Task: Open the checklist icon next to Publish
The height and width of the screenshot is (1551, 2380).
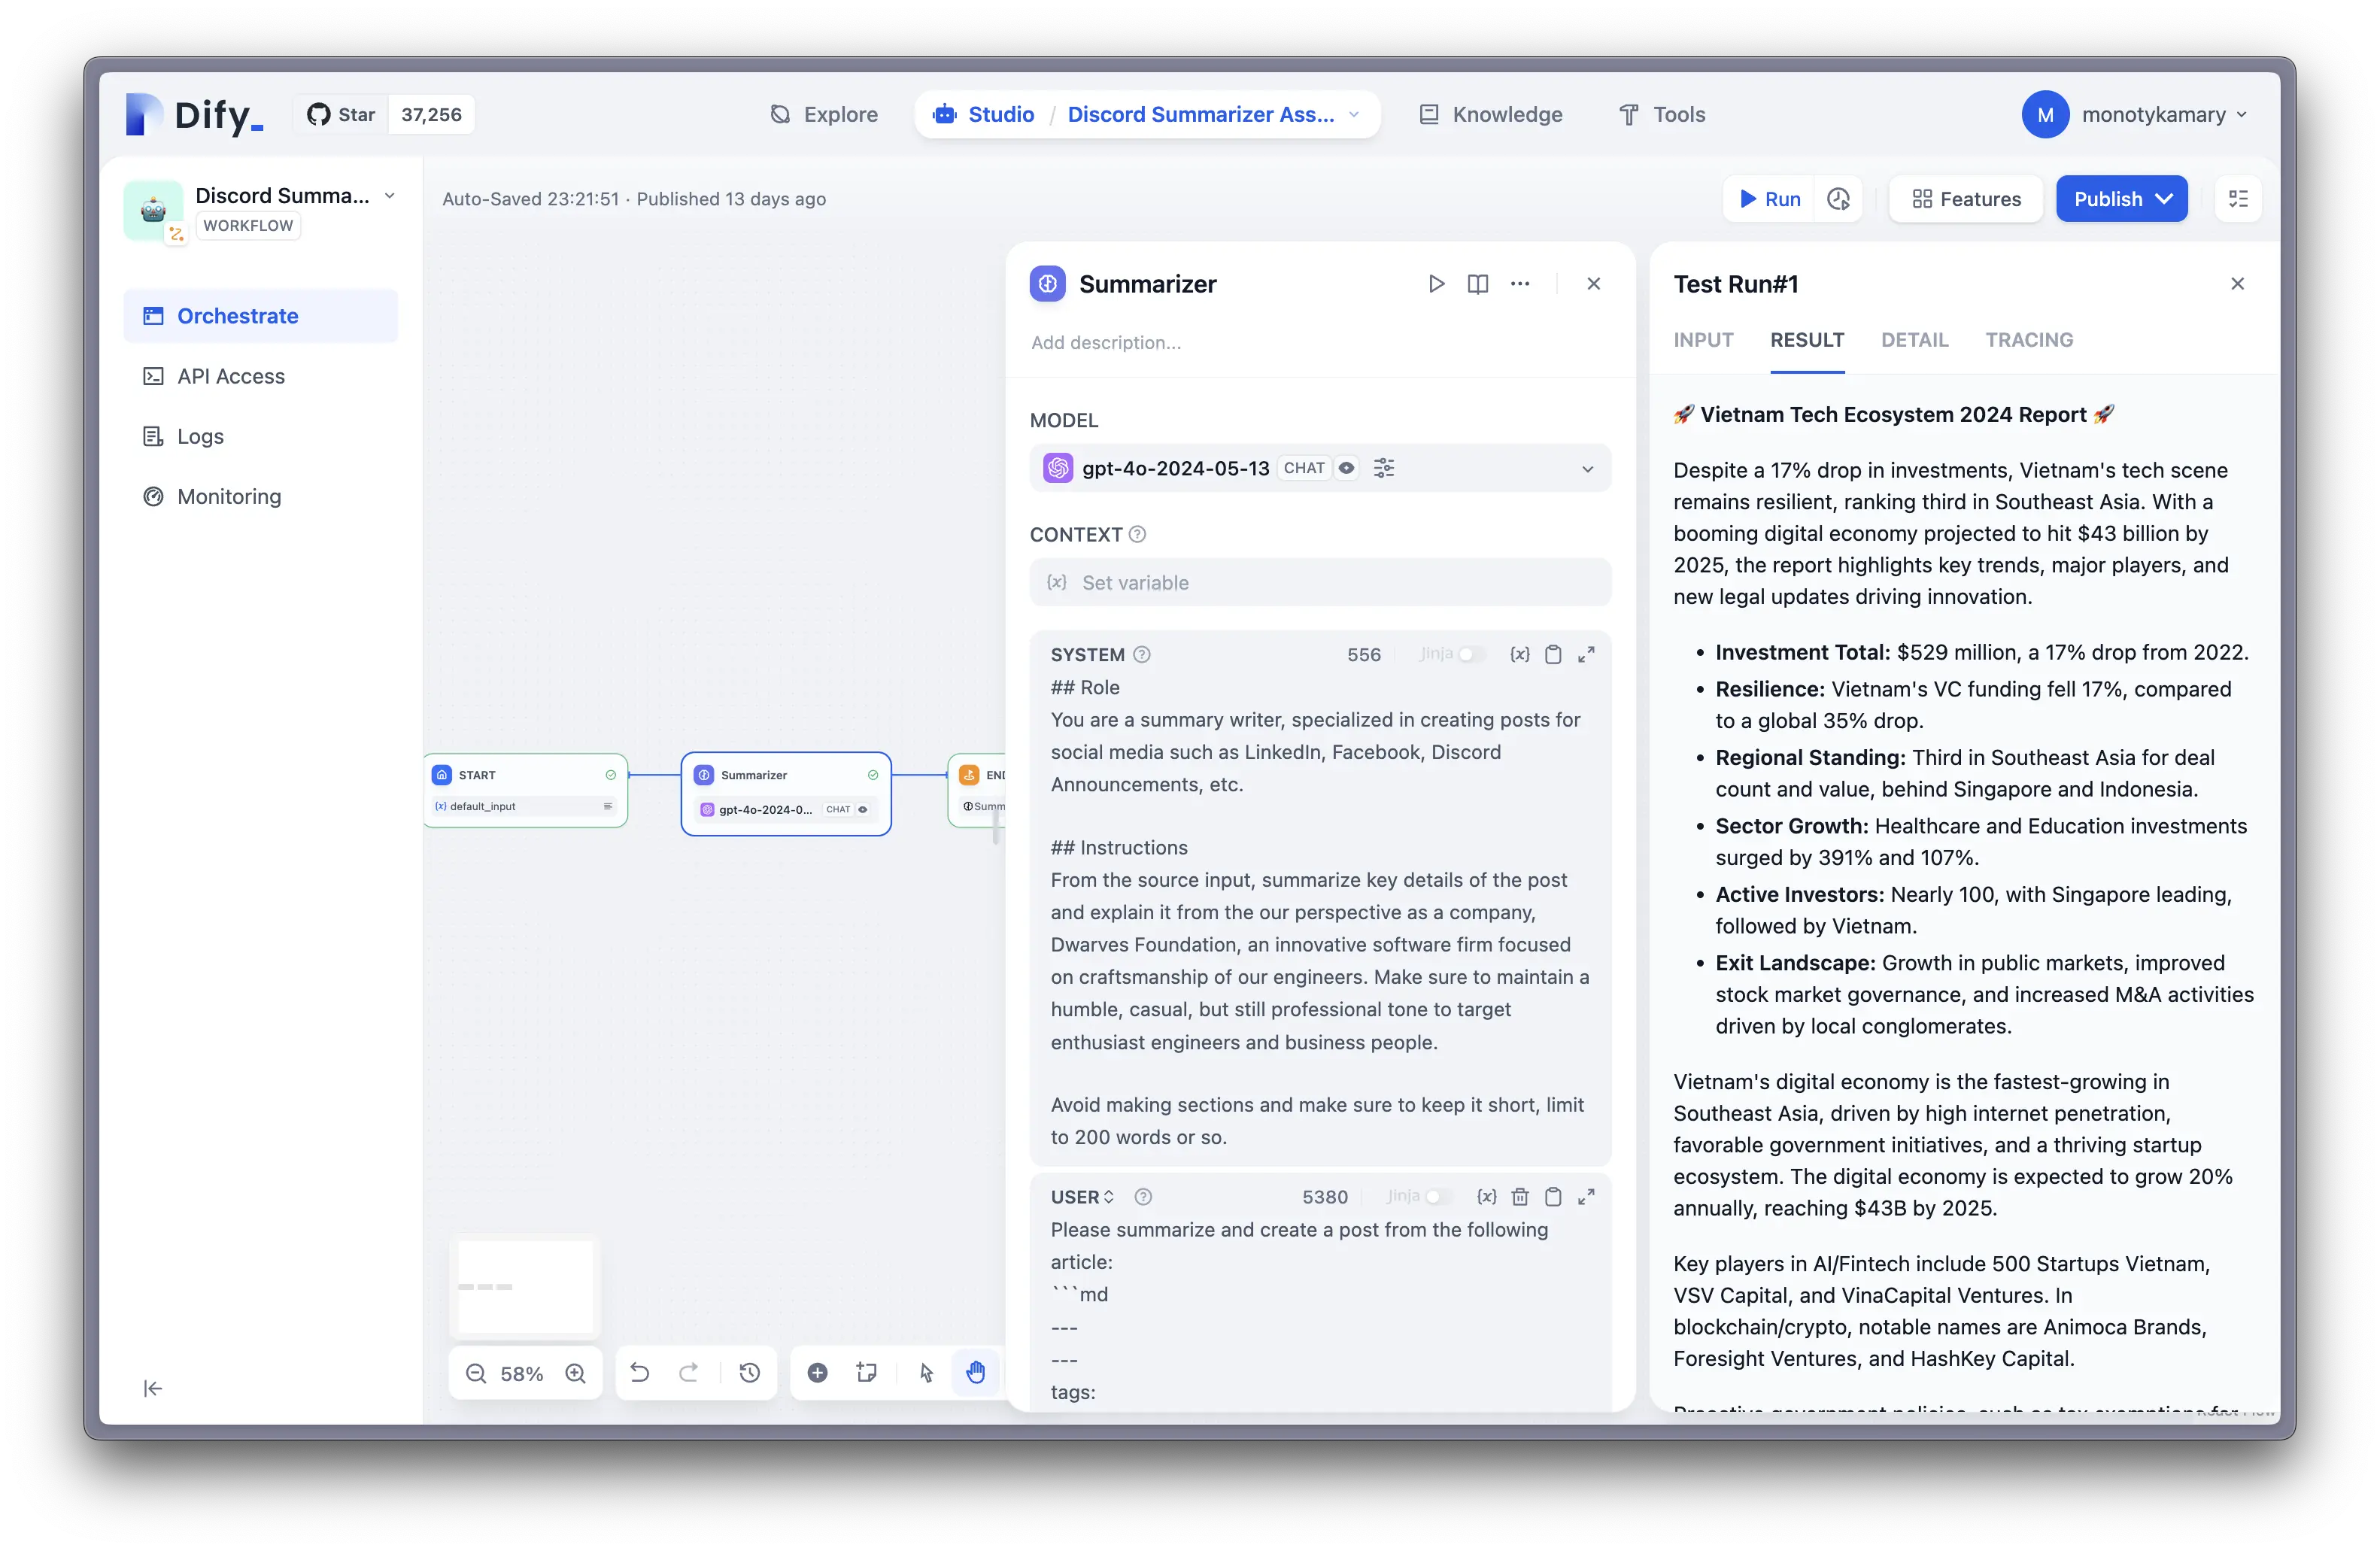Action: (x=2238, y=199)
